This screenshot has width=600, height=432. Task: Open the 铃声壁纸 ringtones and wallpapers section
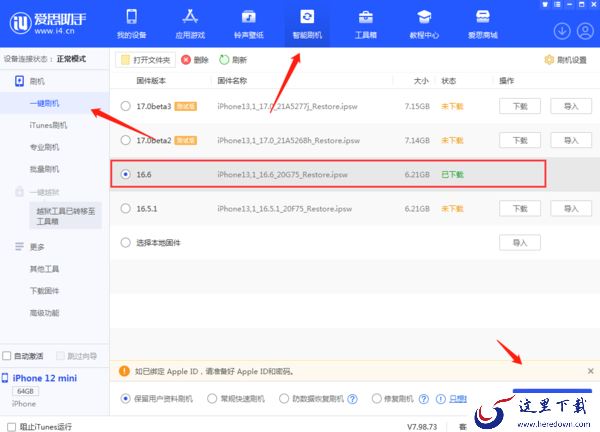(x=249, y=24)
